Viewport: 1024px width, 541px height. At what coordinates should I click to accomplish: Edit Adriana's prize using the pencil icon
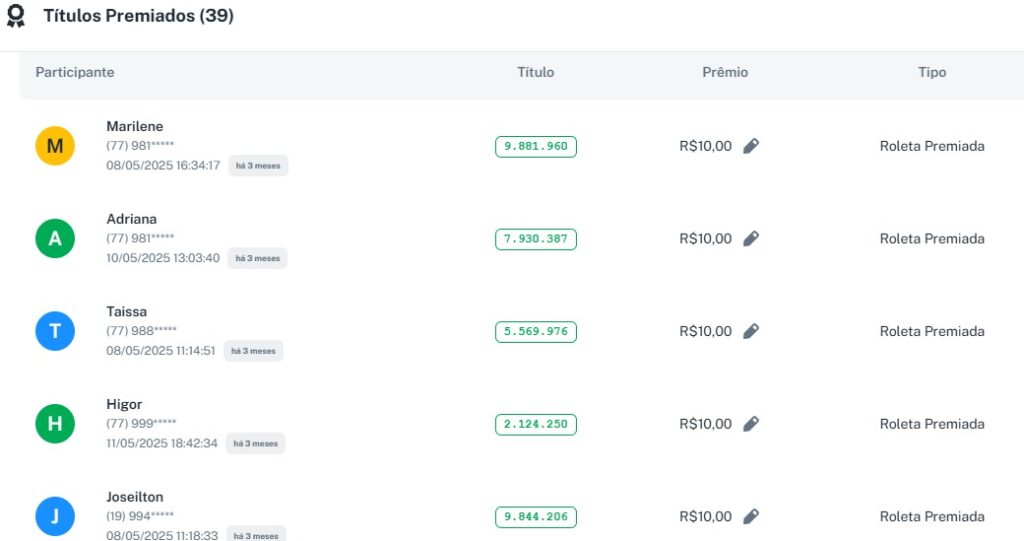(x=751, y=239)
